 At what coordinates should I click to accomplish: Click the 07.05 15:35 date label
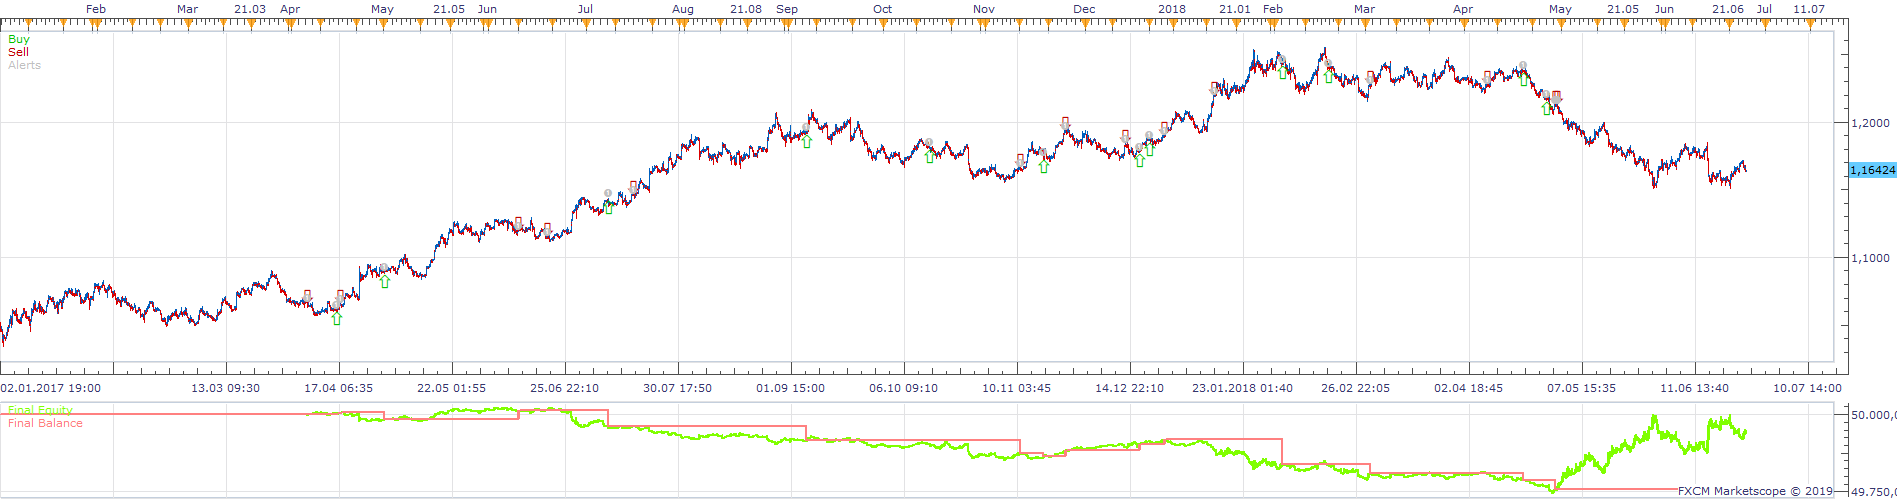click(x=1582, y=388)
